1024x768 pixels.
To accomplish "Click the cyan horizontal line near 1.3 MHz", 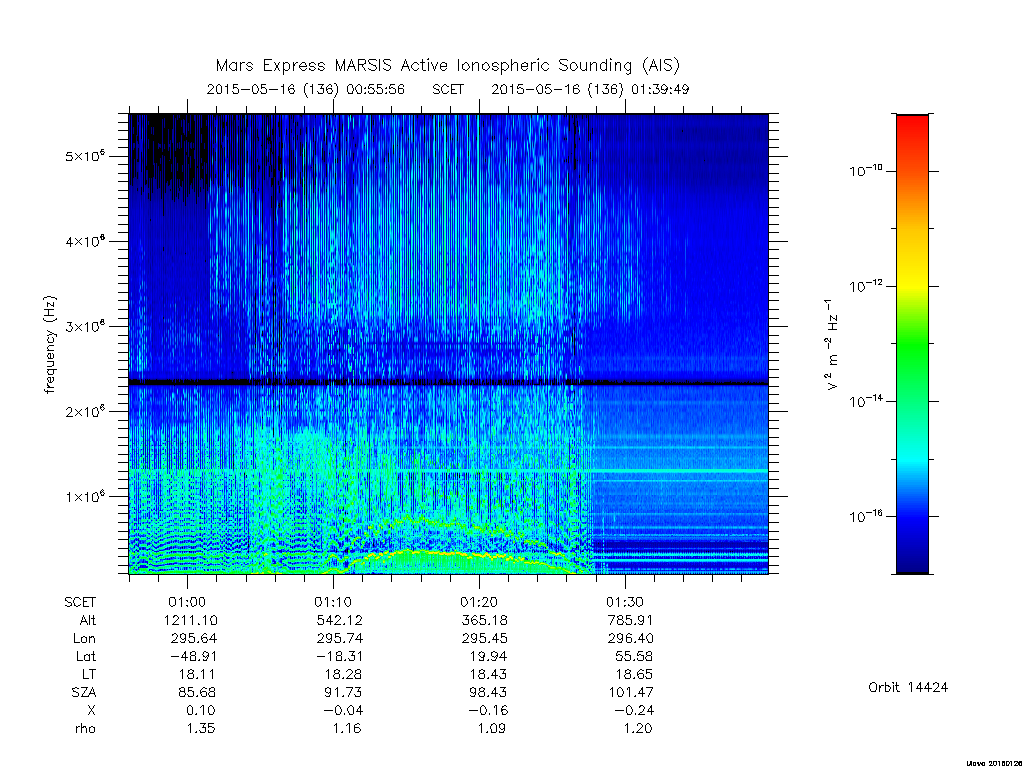I will click(x=448, y=471).
